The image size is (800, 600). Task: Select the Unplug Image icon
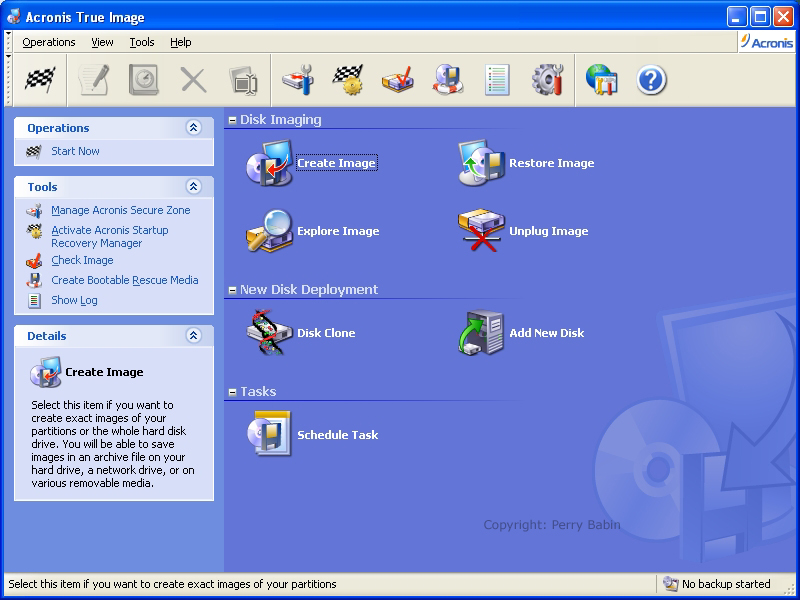(482, 231)
